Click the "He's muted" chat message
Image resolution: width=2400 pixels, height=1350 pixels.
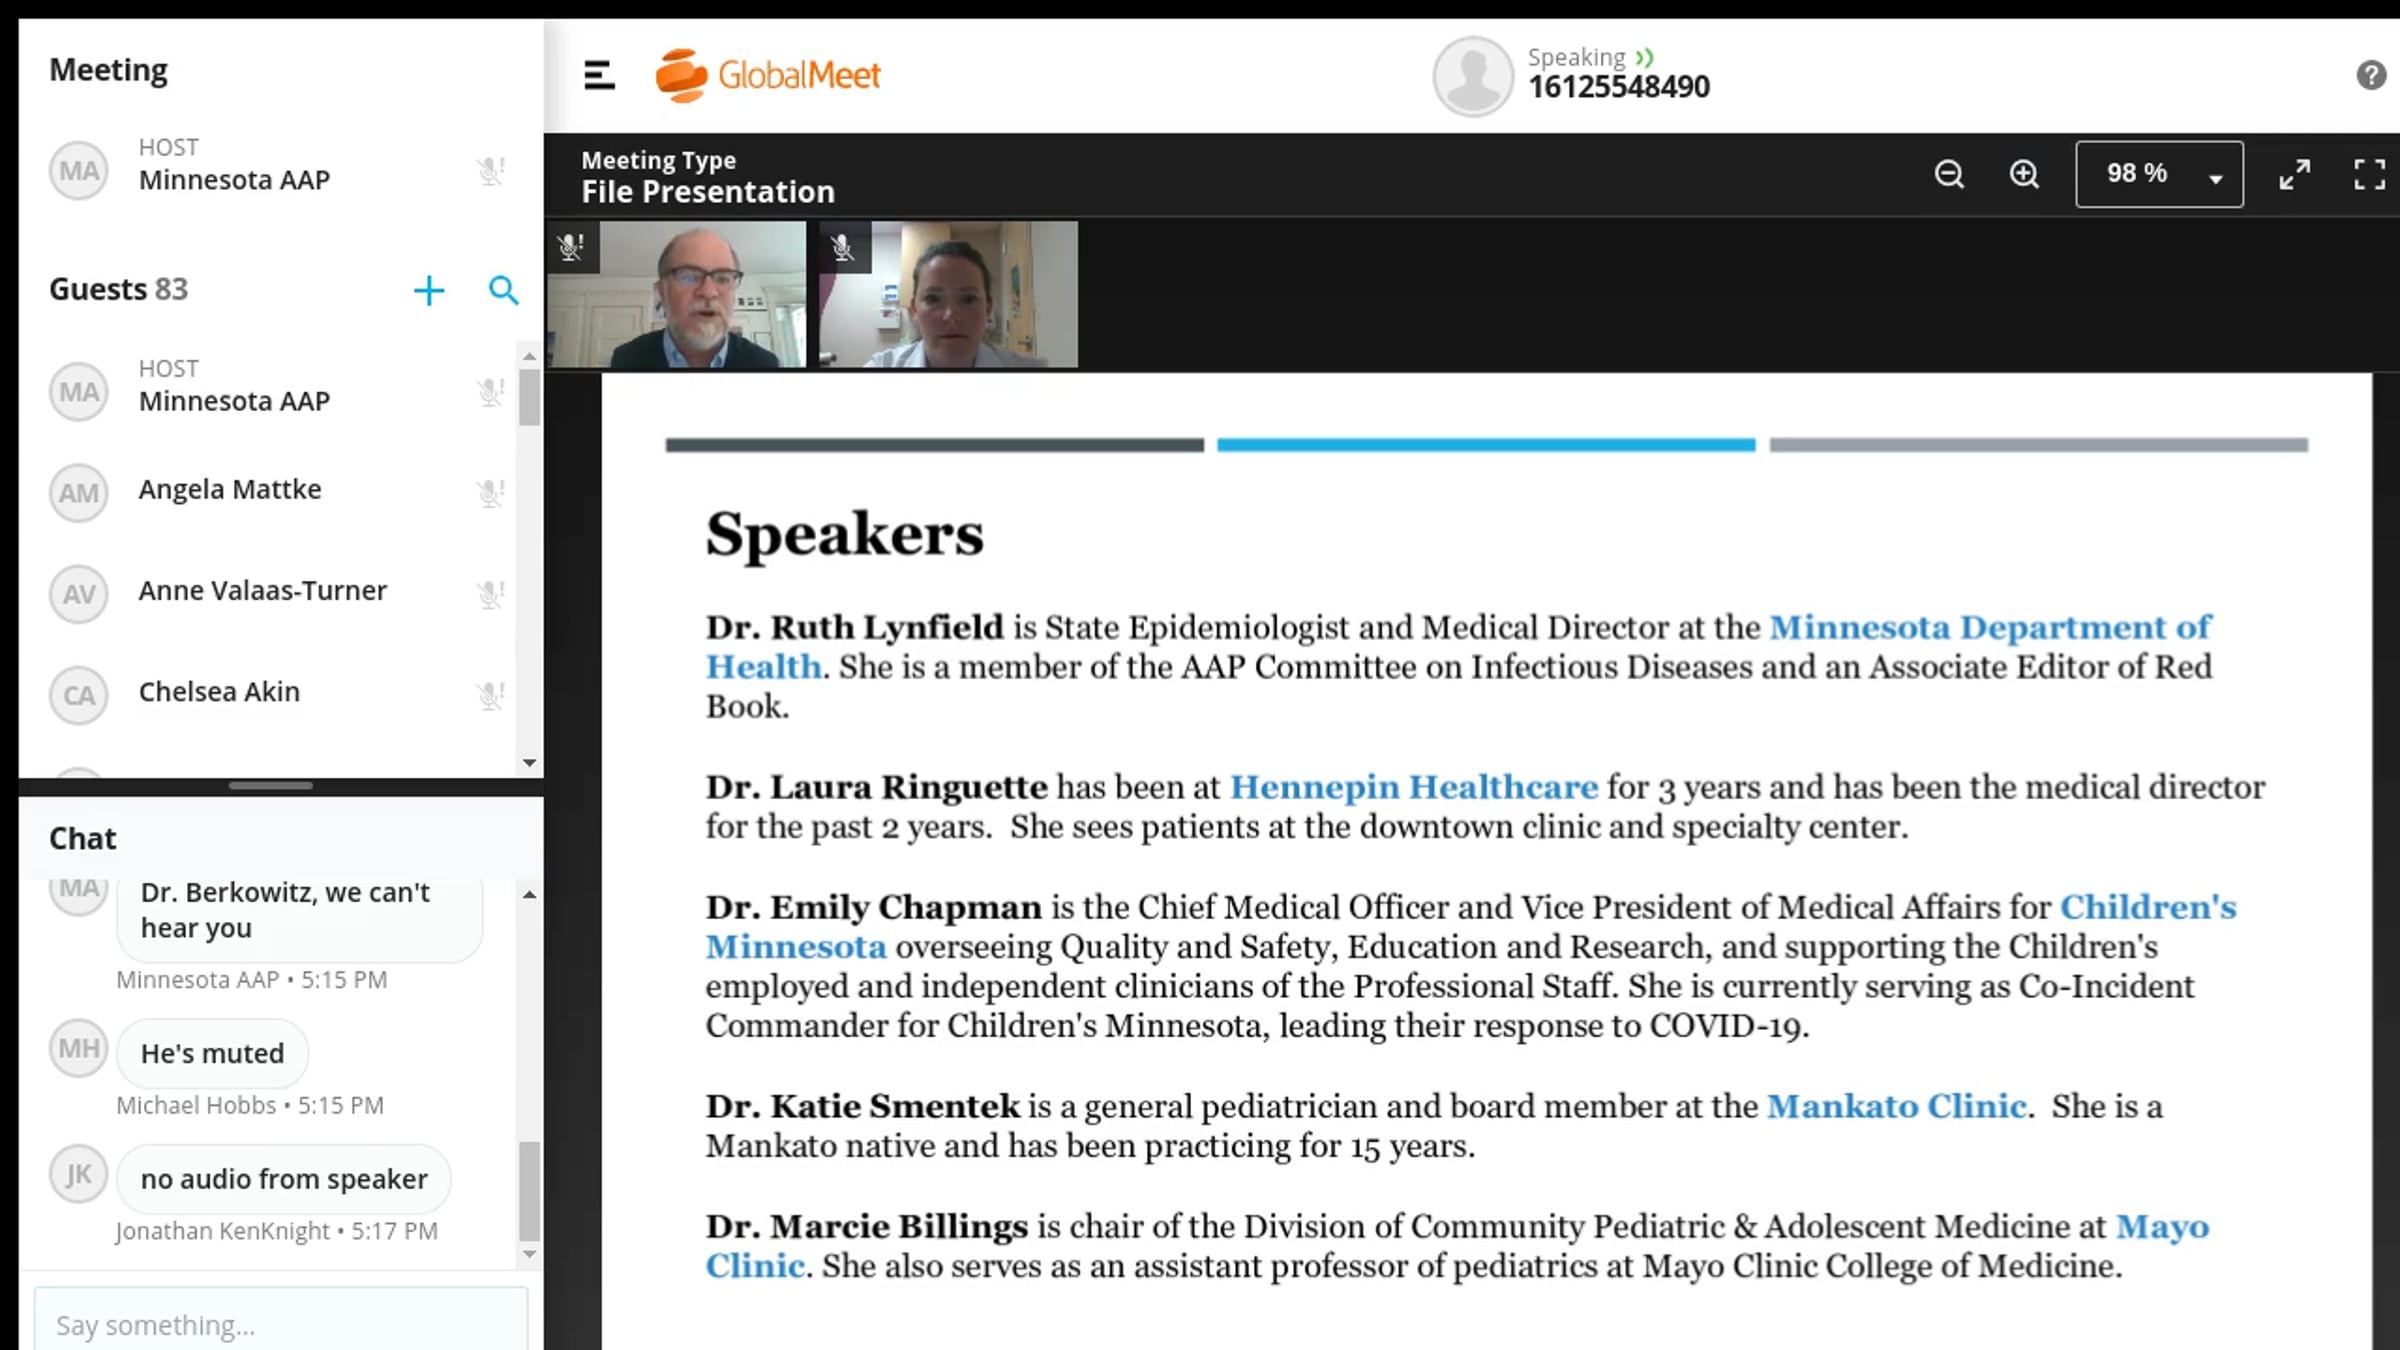[212, 1053]
